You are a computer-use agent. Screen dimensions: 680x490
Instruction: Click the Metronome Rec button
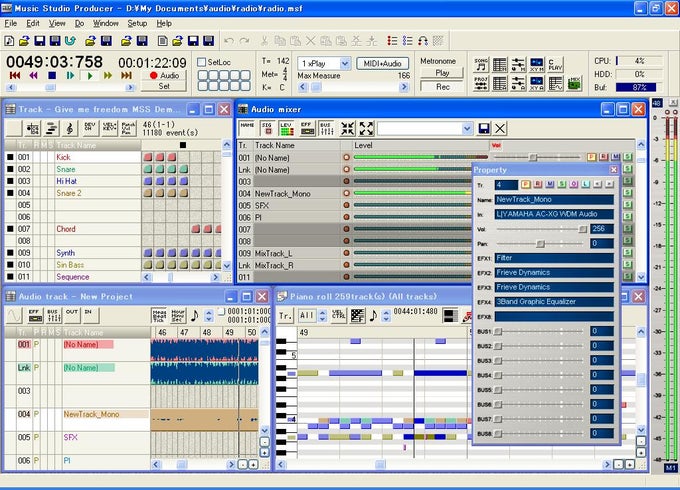[x=442, y=87]
